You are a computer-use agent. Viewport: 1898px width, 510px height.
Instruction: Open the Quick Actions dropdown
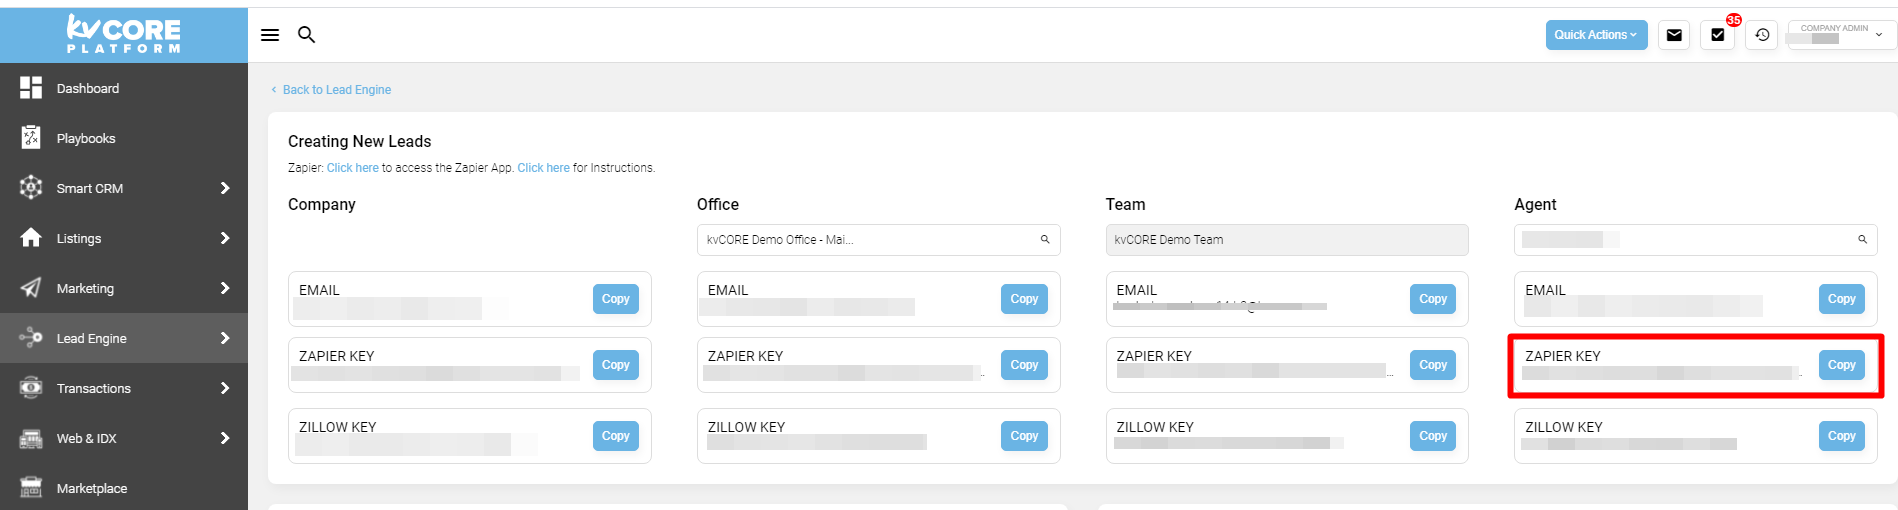[1596, 35]
